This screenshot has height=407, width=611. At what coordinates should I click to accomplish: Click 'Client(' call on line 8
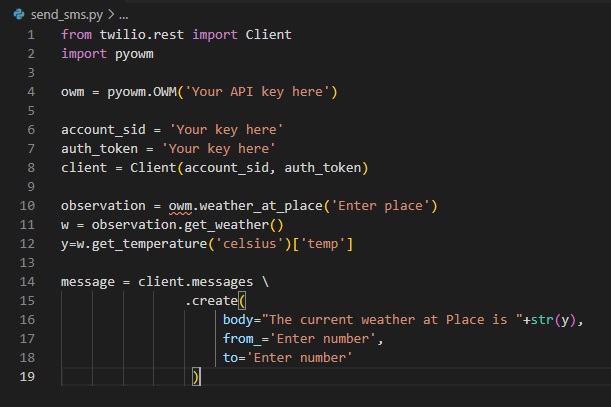tap(157, 168)
